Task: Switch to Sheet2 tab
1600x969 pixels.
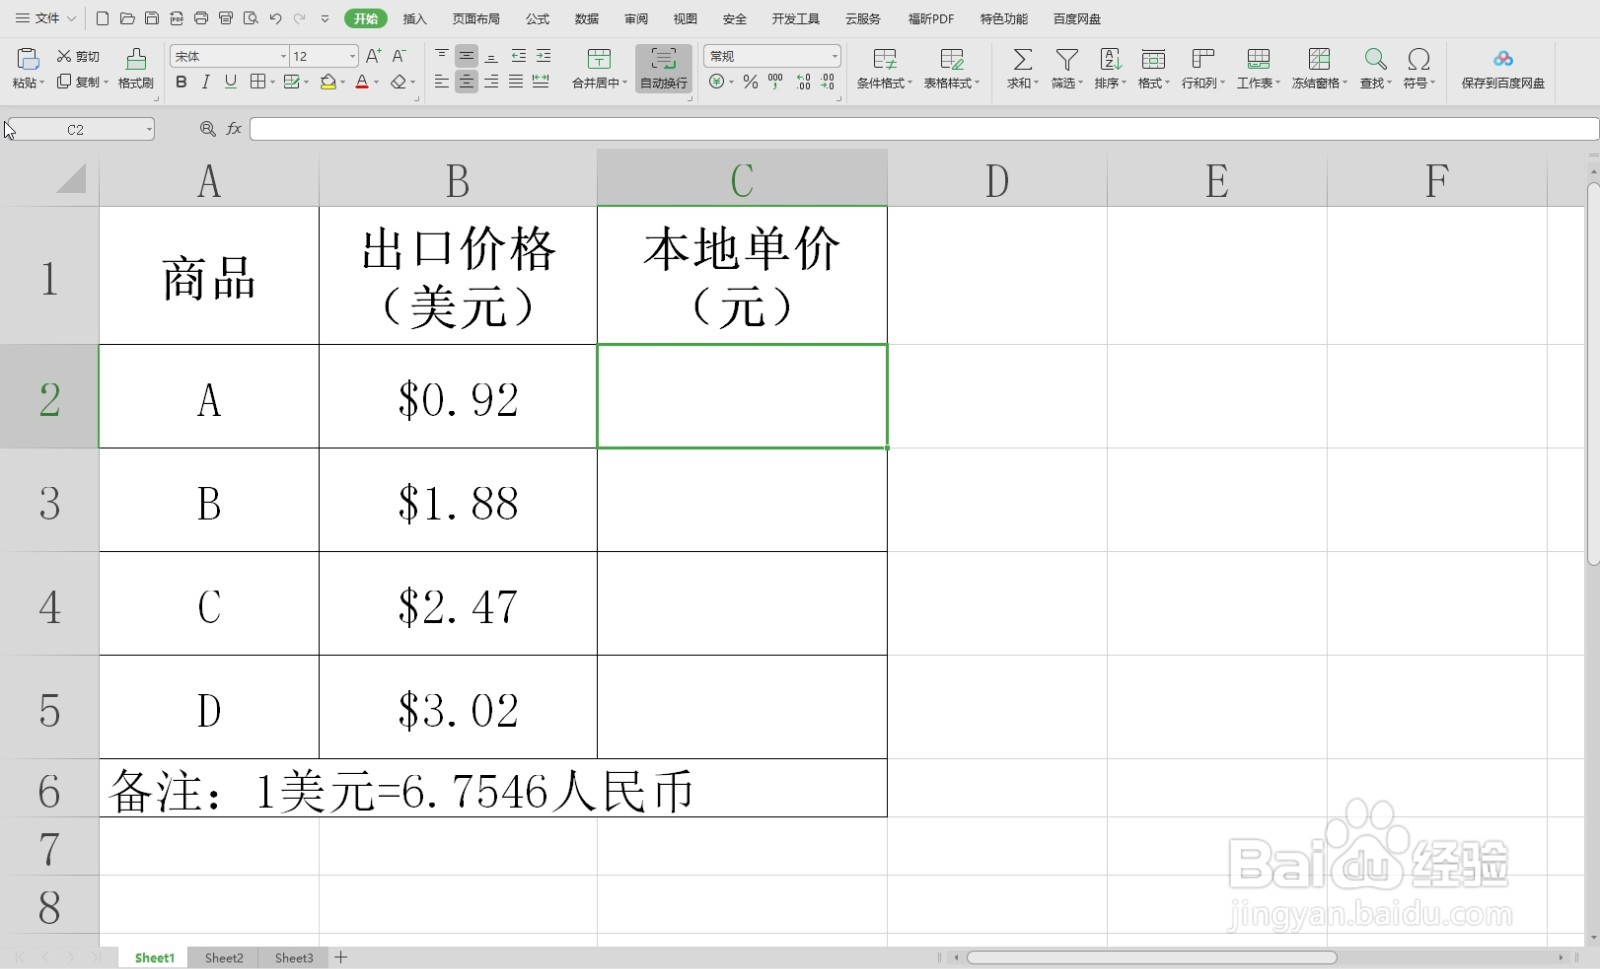Action: pos(224,958)
